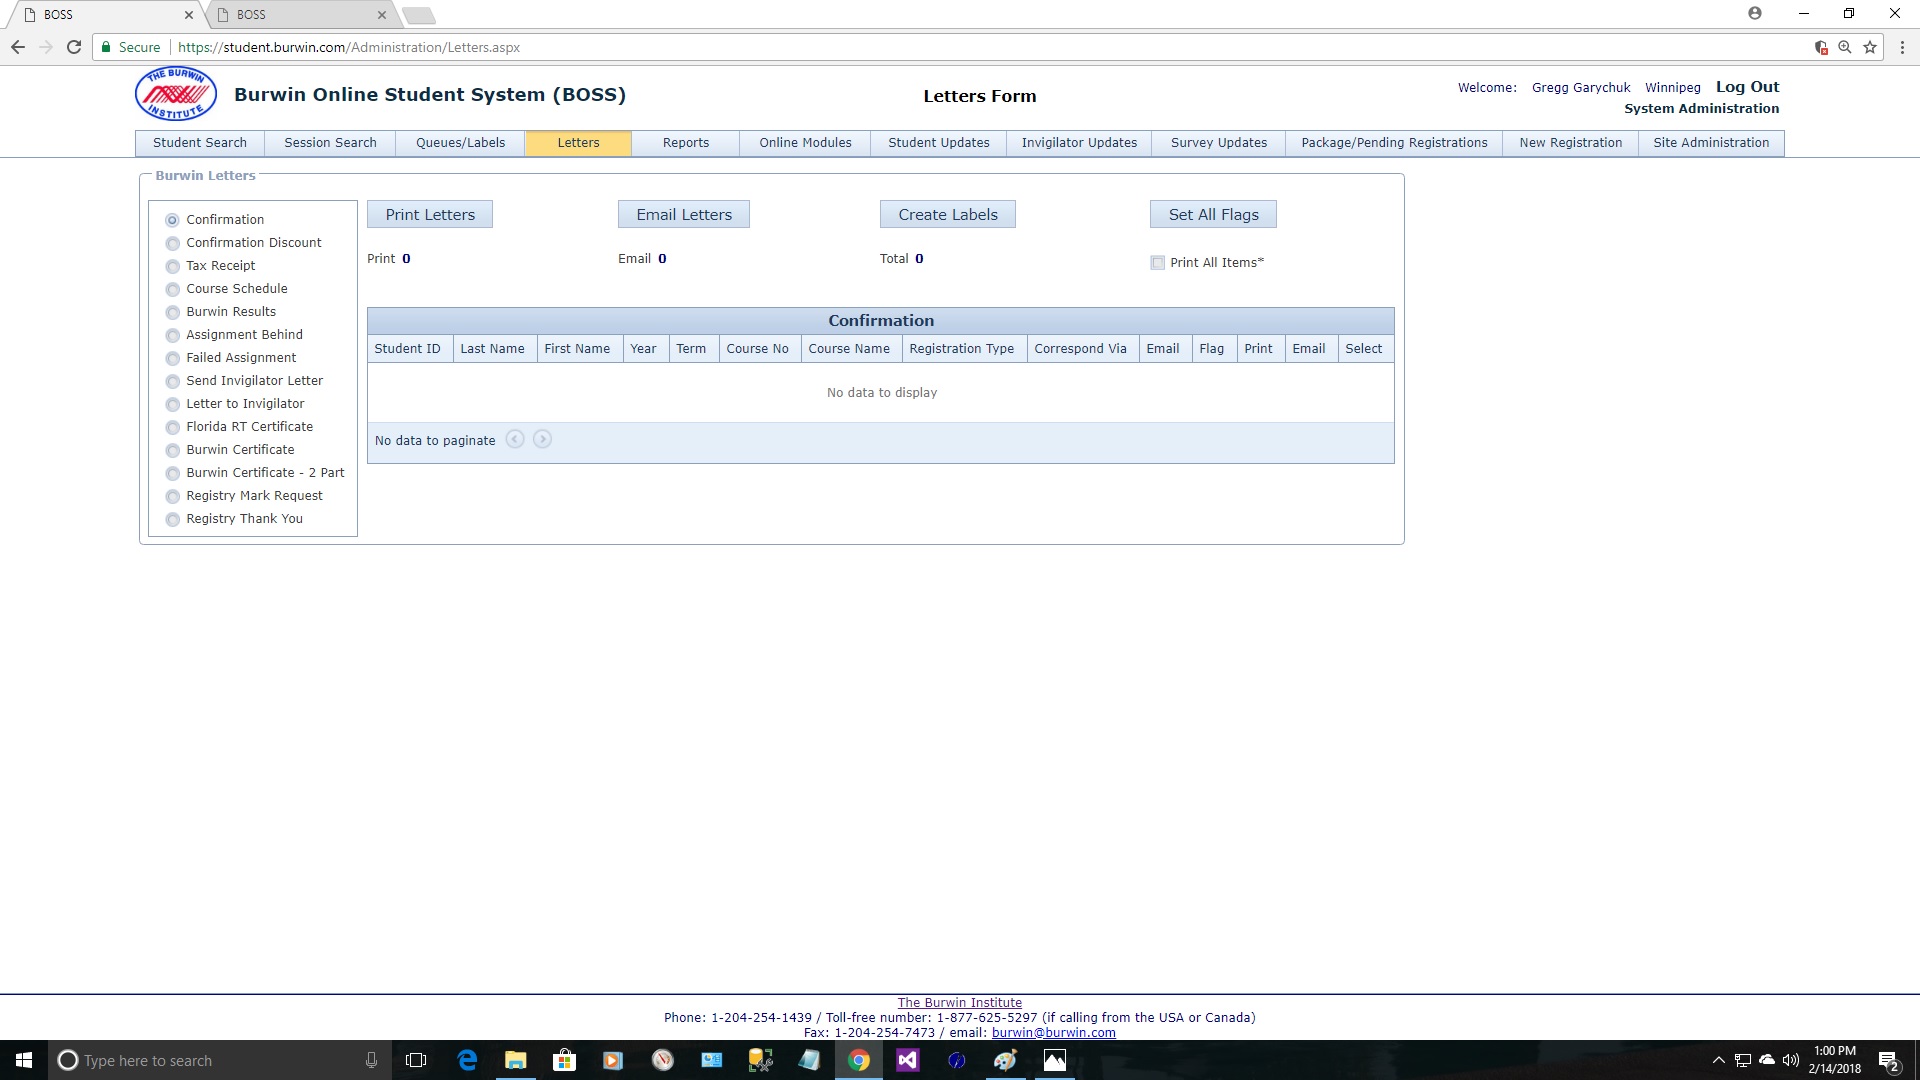This screenshot has height=1080, width=1920.
Task: Select Confirmation radio button
Action: pos(173,219)
